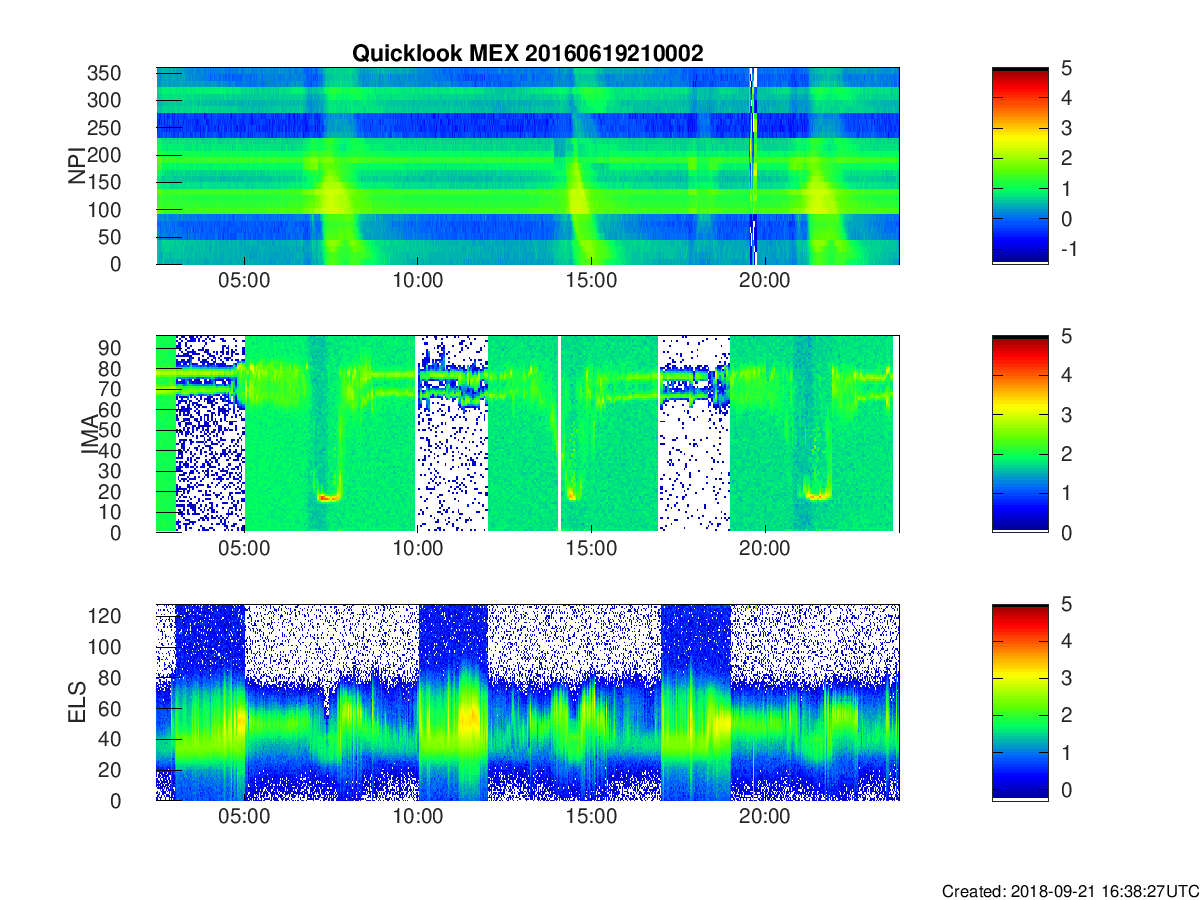Click the IMA red hotspot just after 20:00
The width and height of the screenshot is (1200, 900).
point(818,496)
